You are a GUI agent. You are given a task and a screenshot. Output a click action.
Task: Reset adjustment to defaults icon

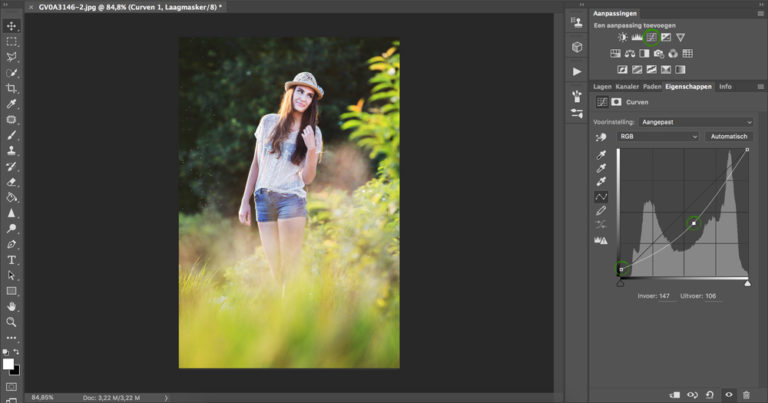(709, 394)
